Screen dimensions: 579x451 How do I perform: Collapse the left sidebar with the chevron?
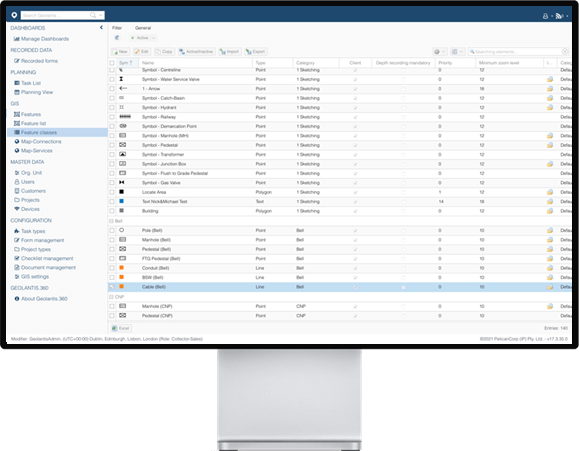point(101,28)
